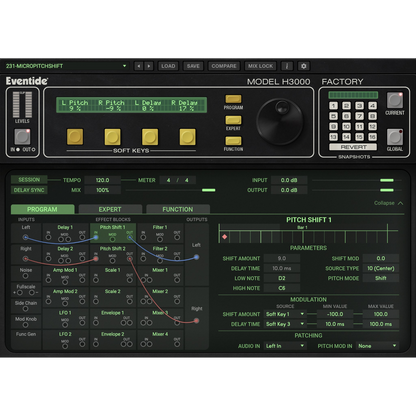
Task: Toggle the SESSION tempo button
Action: [29, 180]
